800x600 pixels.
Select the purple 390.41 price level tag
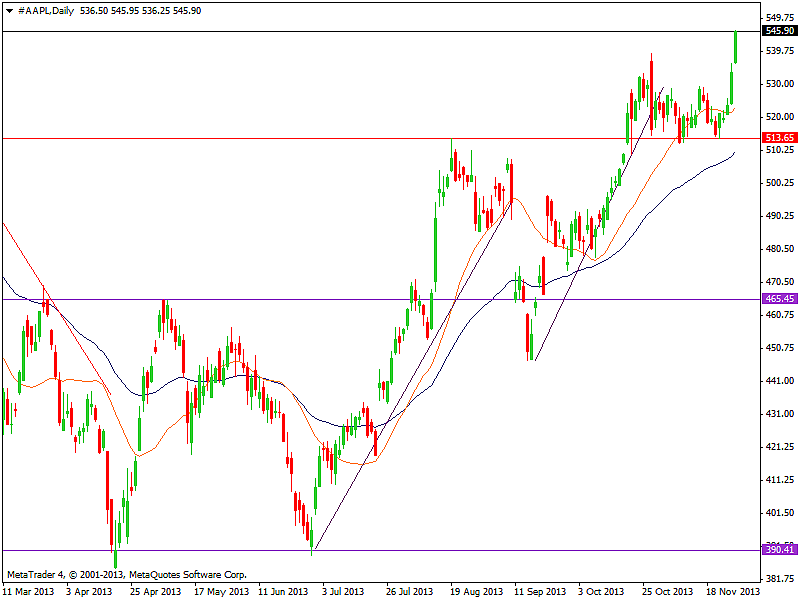778,550
